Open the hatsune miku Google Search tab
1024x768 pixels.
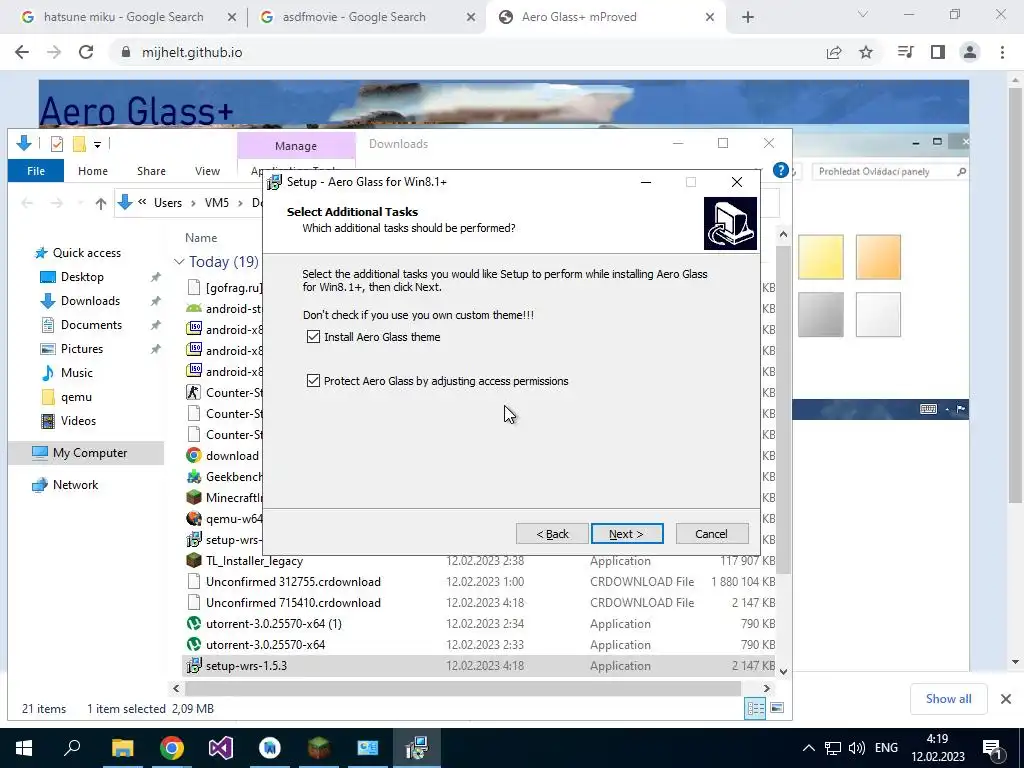(124, 17)
